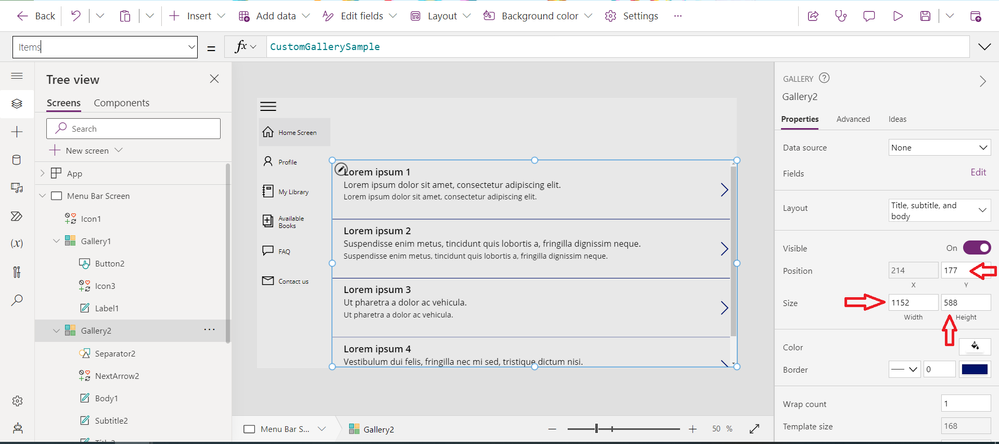Click the Publish icon at far right
This screenshot has width=999, height=444.
[975, 16]
